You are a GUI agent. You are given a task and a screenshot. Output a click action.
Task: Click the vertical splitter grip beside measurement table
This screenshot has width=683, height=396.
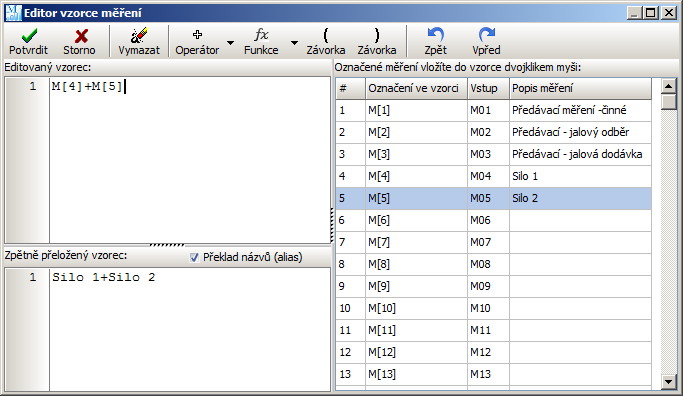tap(332, 225)
